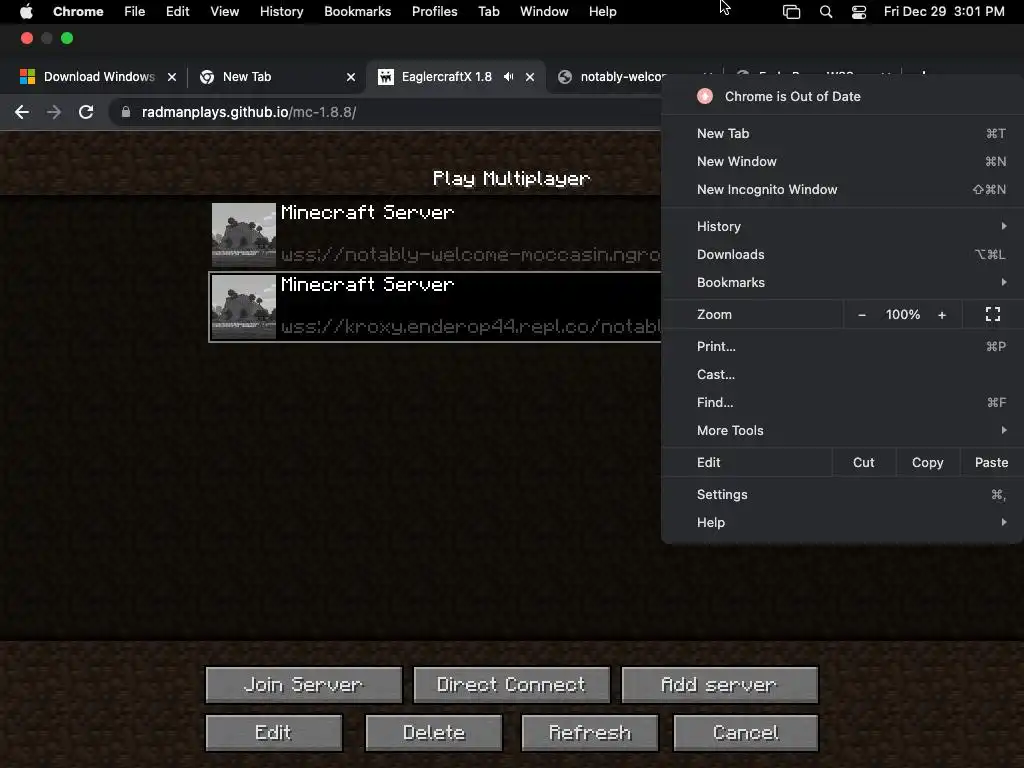Go back to previous page
Viewport: 1024px width, 768px height.
click(22, 112)
